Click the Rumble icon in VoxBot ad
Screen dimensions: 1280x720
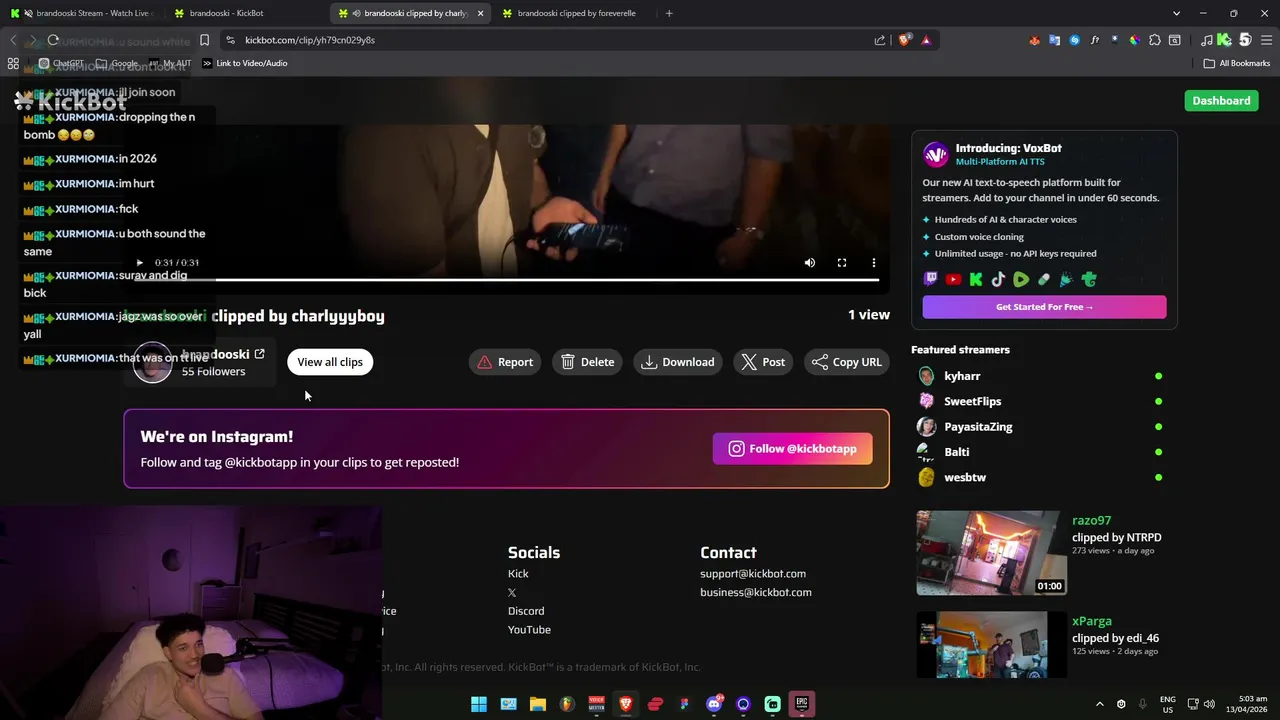click(x=1021, y=280)
